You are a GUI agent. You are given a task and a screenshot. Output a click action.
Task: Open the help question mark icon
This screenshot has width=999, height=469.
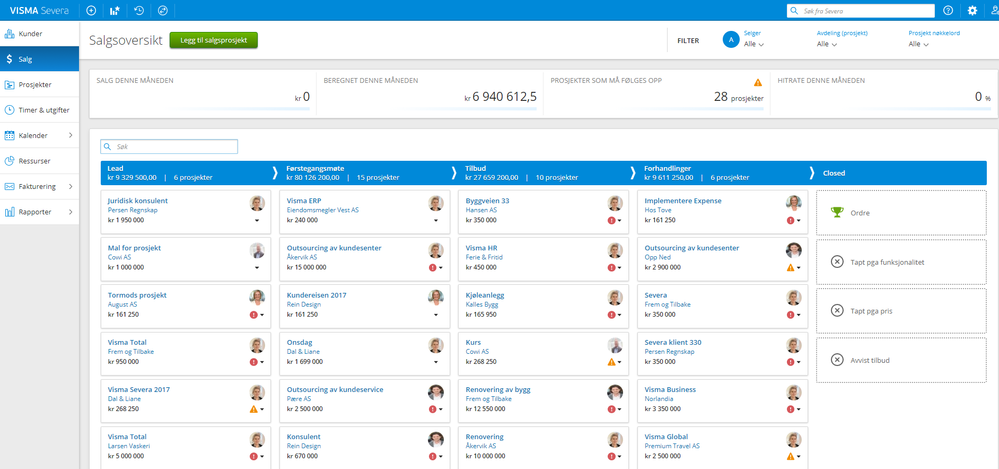click(x=948, y=10)
